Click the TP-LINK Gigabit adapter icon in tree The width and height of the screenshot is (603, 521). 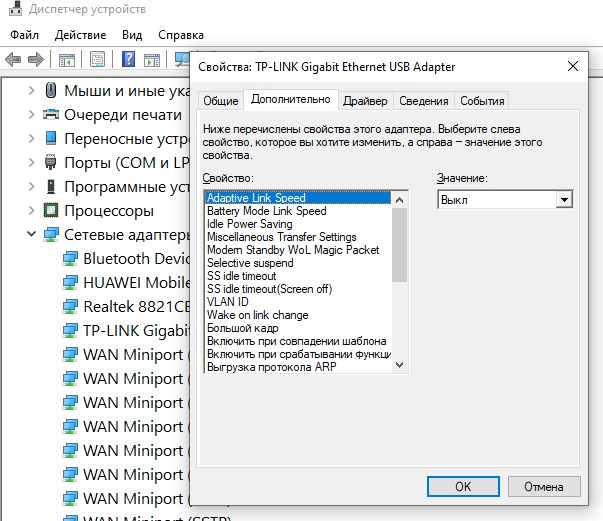[70, 330]
